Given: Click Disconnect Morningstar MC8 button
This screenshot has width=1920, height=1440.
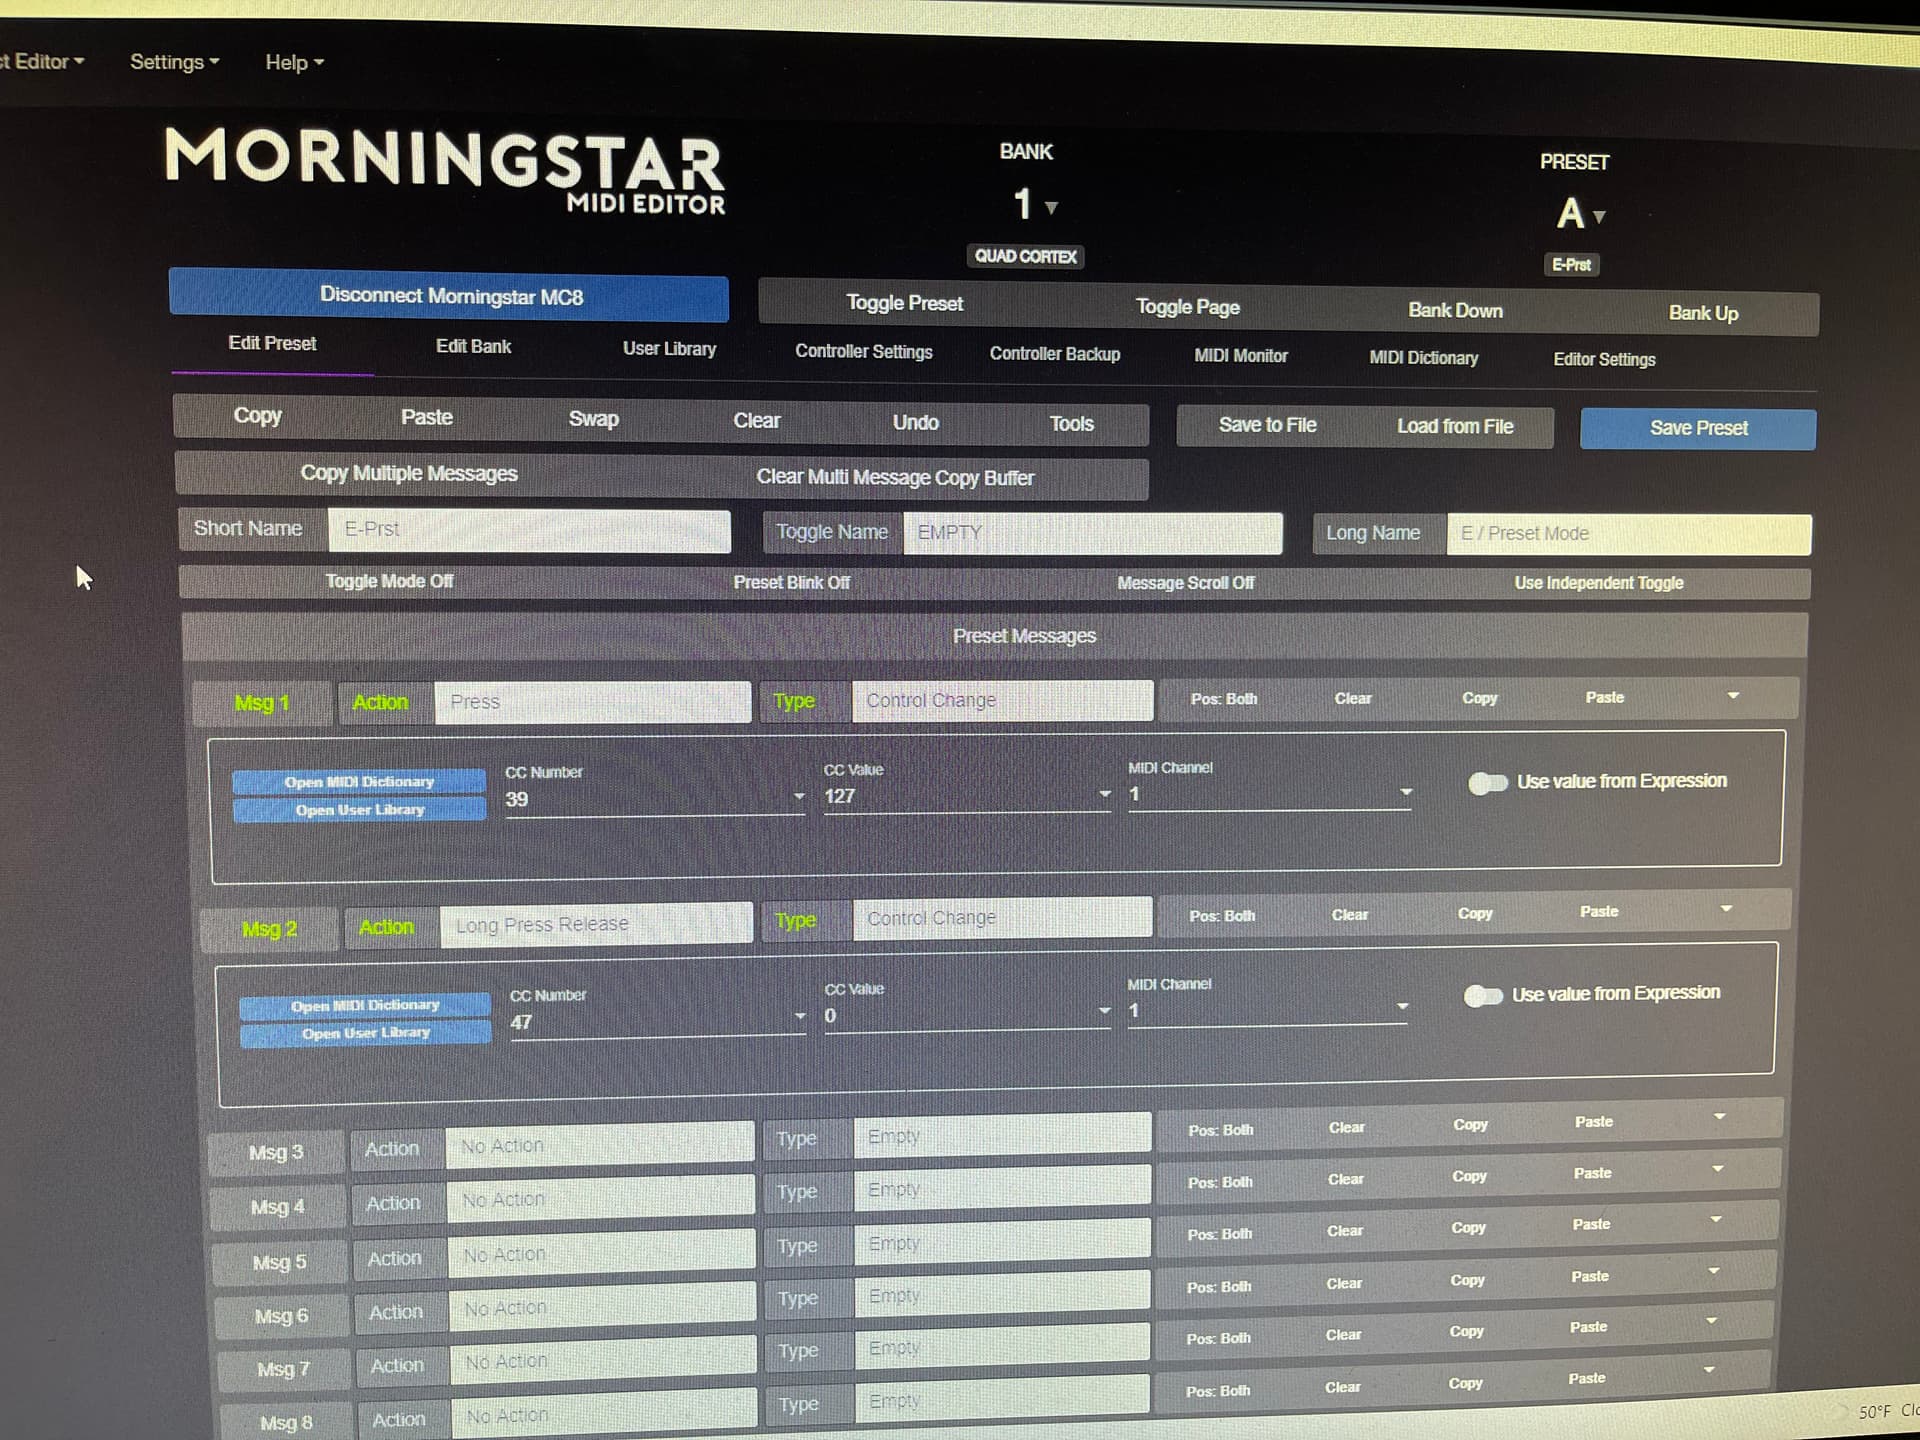Looking at the screenshot, I should (x=449, y=297).
